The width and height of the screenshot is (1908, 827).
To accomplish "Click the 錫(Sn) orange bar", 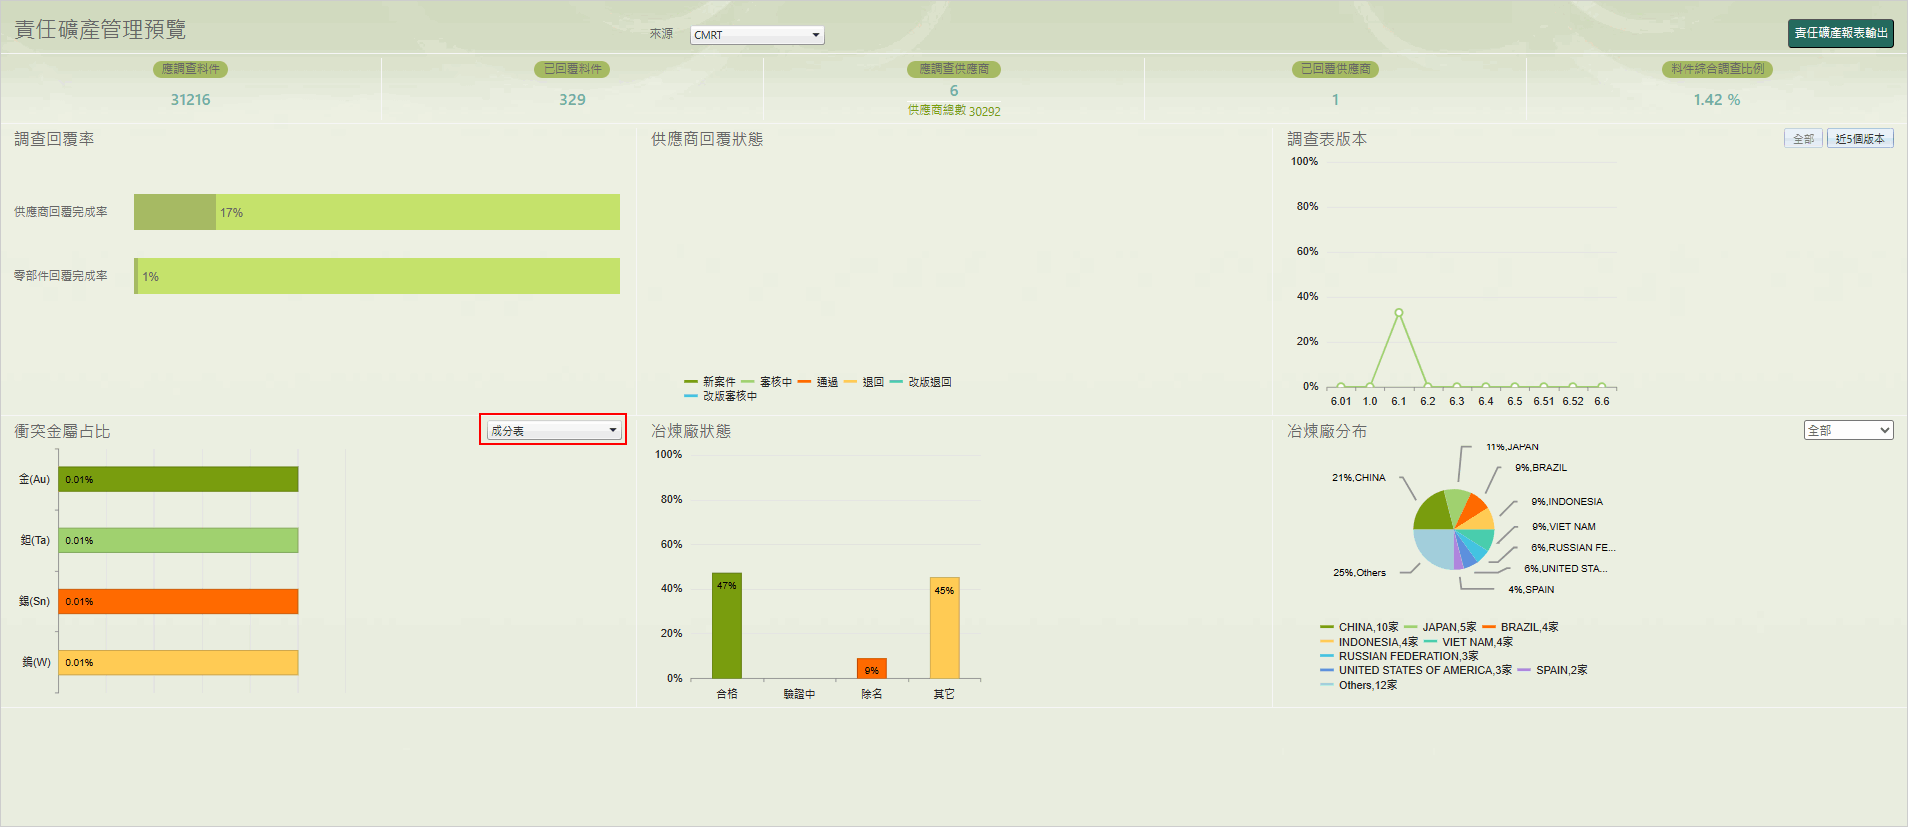I will pos(178,601).
